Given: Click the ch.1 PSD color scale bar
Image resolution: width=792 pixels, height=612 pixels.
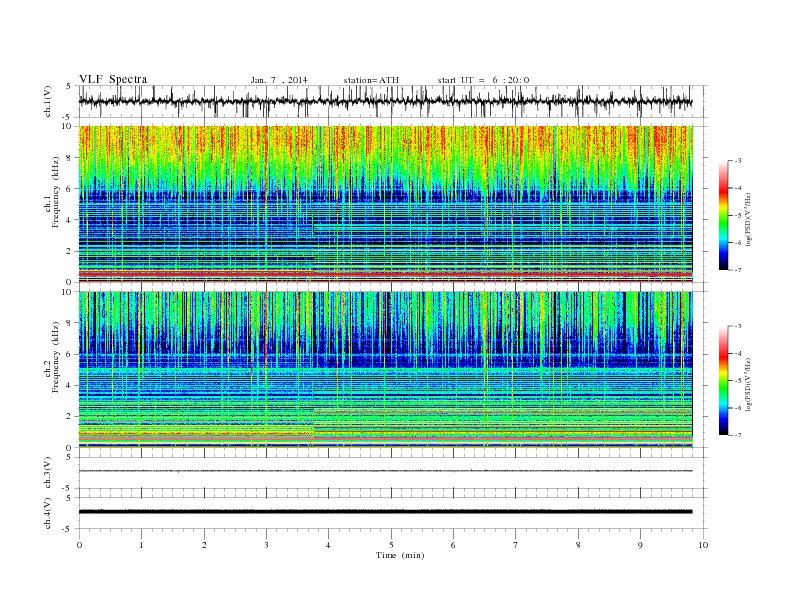Looking at the screenshot, I should pos(724,215).
